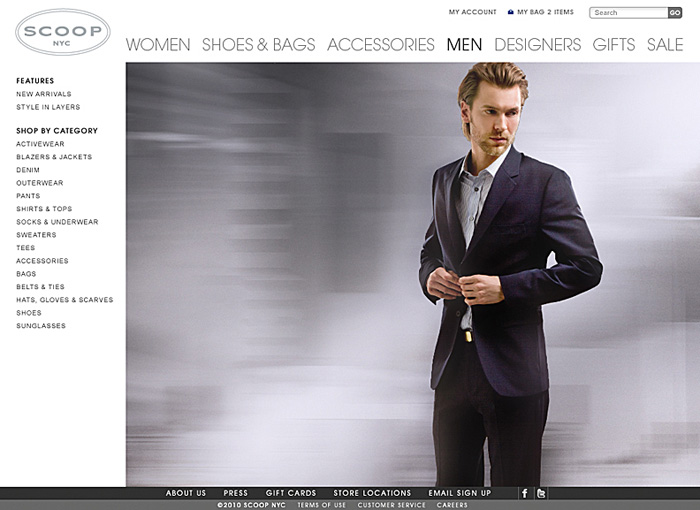
Task: Open the Gifts menu
Action: pos(614,45)
